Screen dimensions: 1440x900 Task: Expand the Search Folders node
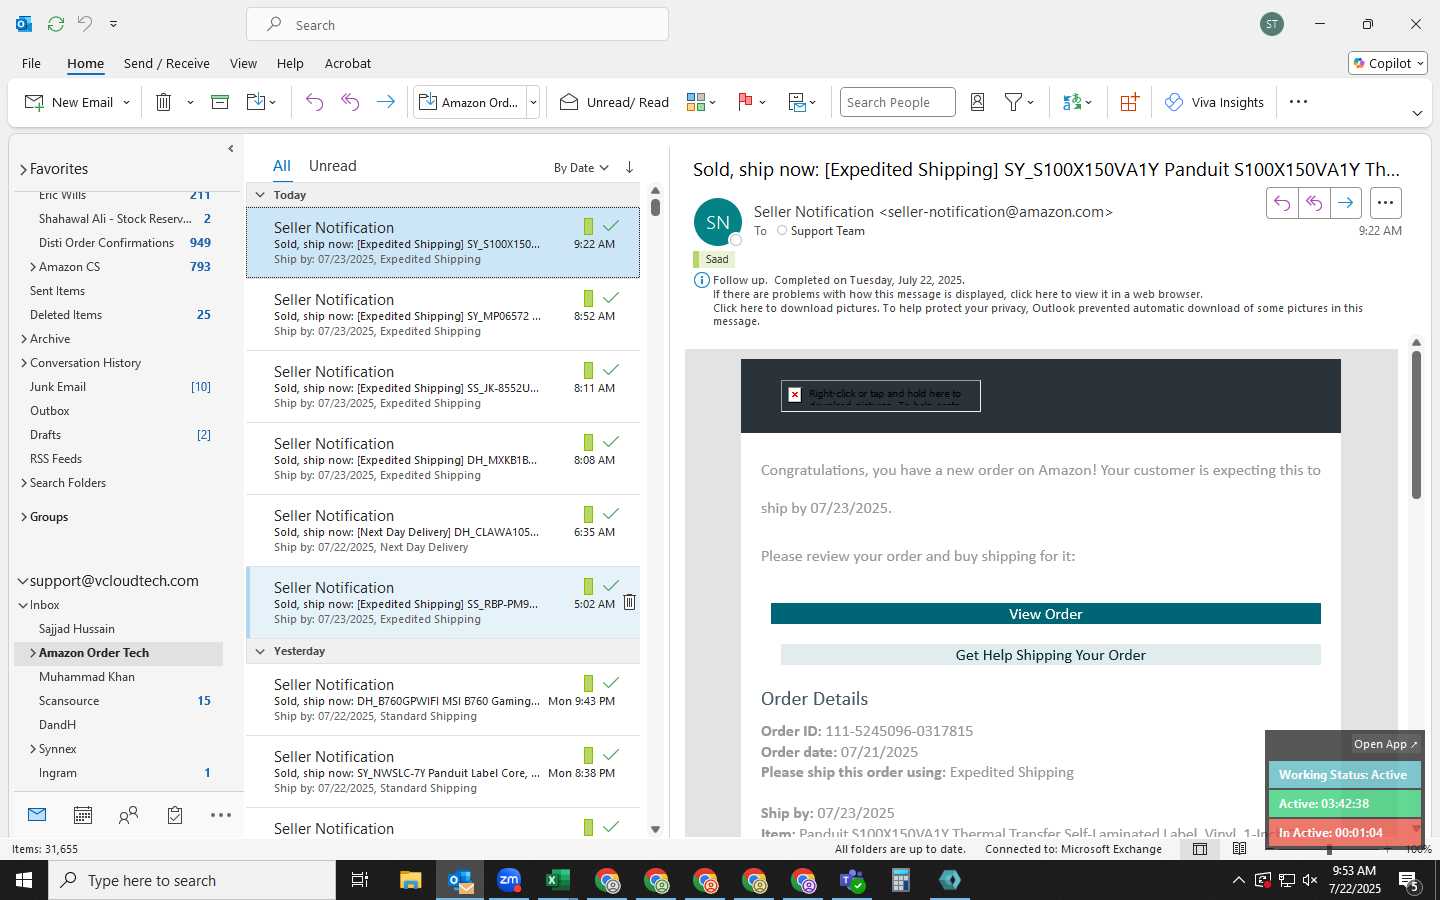24,483
